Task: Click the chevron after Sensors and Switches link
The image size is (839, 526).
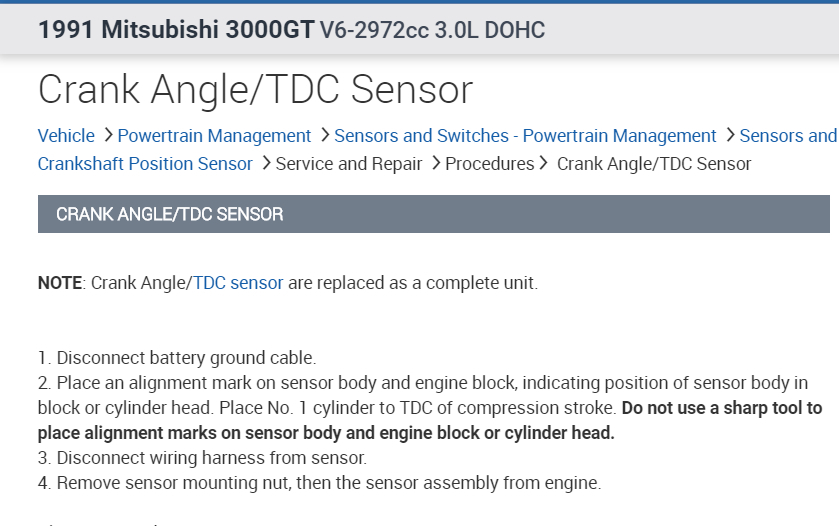Action: 729,136
